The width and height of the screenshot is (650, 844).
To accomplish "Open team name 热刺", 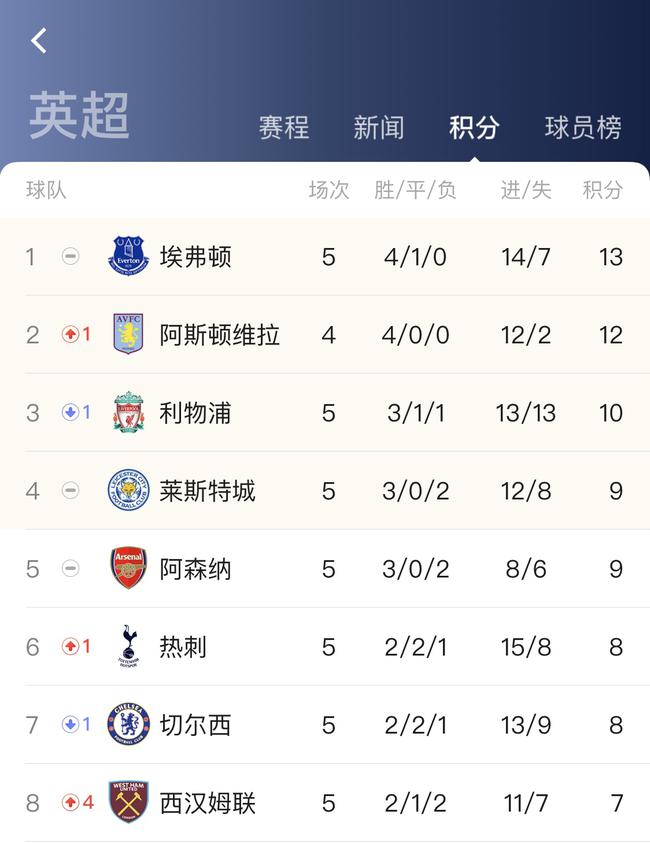I will click(x=183, y=646).
